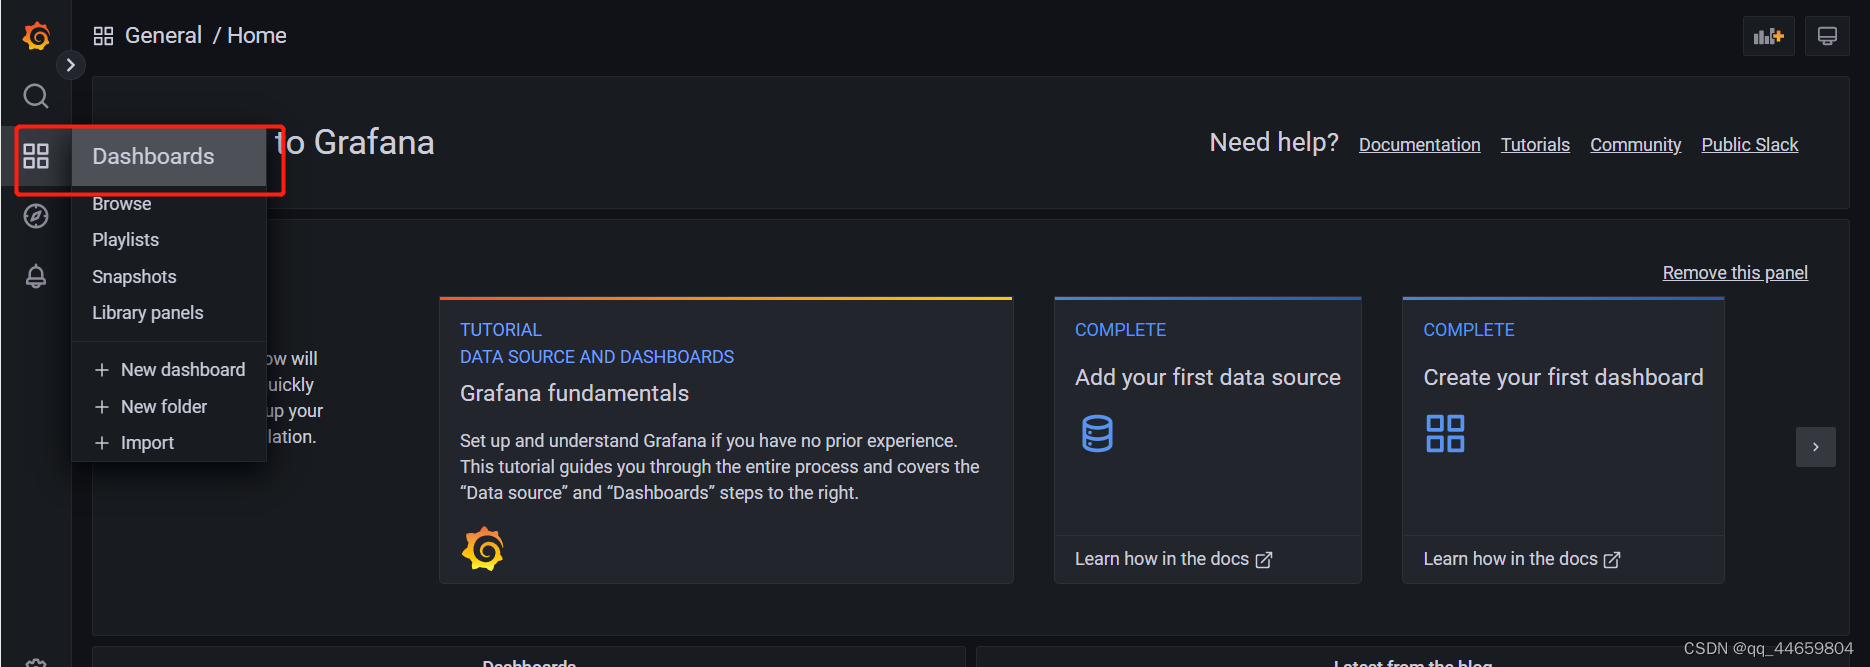1870x667 pixels.
Task: Open the Alerting bell icon
Action: 36,276
